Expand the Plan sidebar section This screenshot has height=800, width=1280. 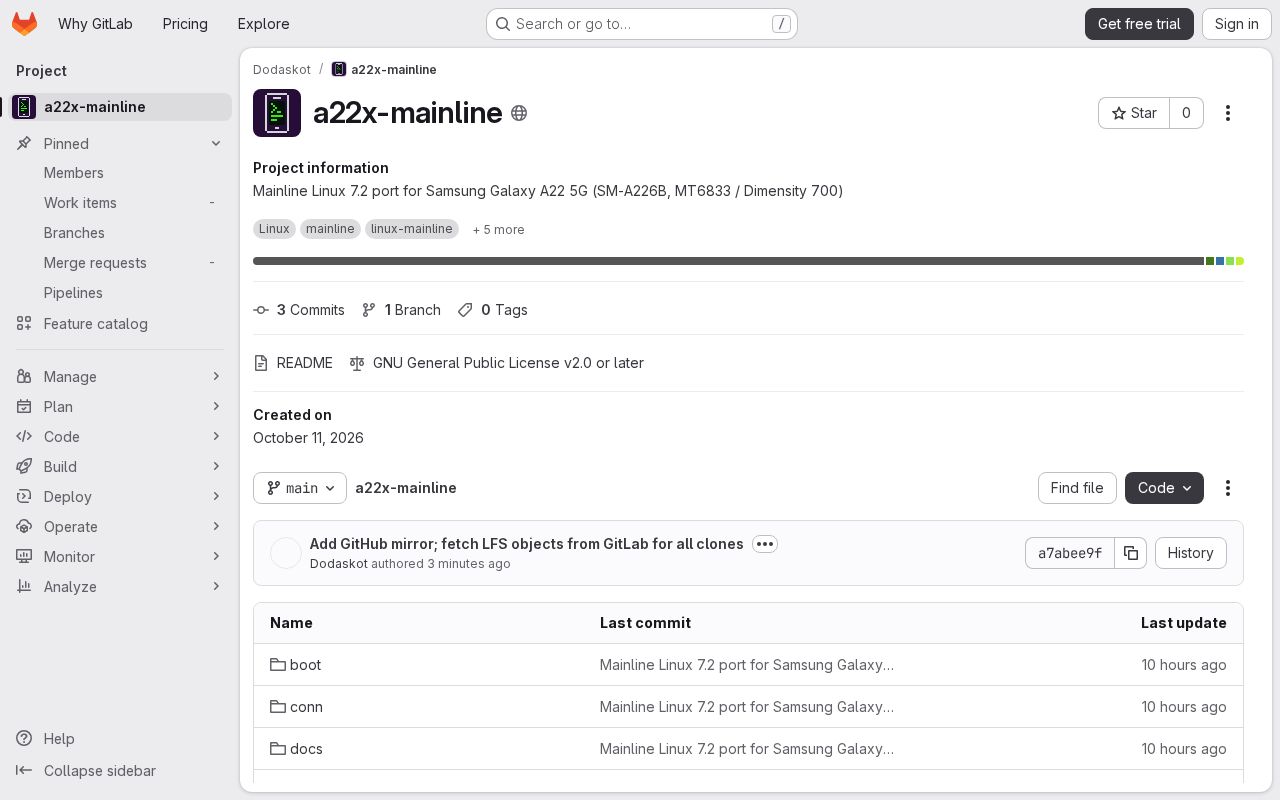120,407
